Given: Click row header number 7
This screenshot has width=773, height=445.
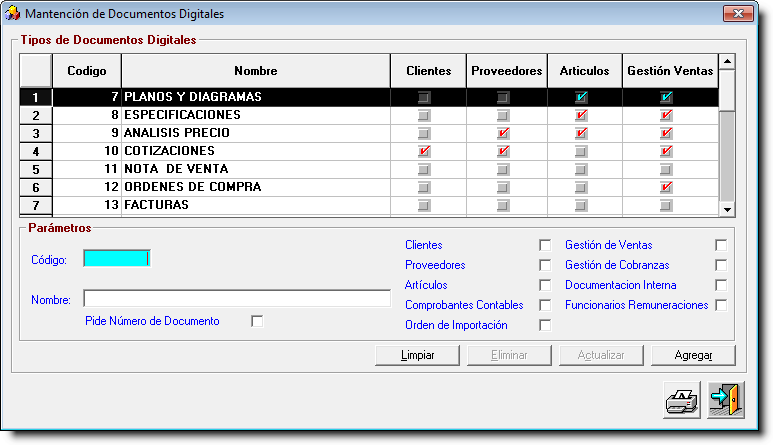Looking at the screenshot, I should pyautogui.click(x=35, y=205).
